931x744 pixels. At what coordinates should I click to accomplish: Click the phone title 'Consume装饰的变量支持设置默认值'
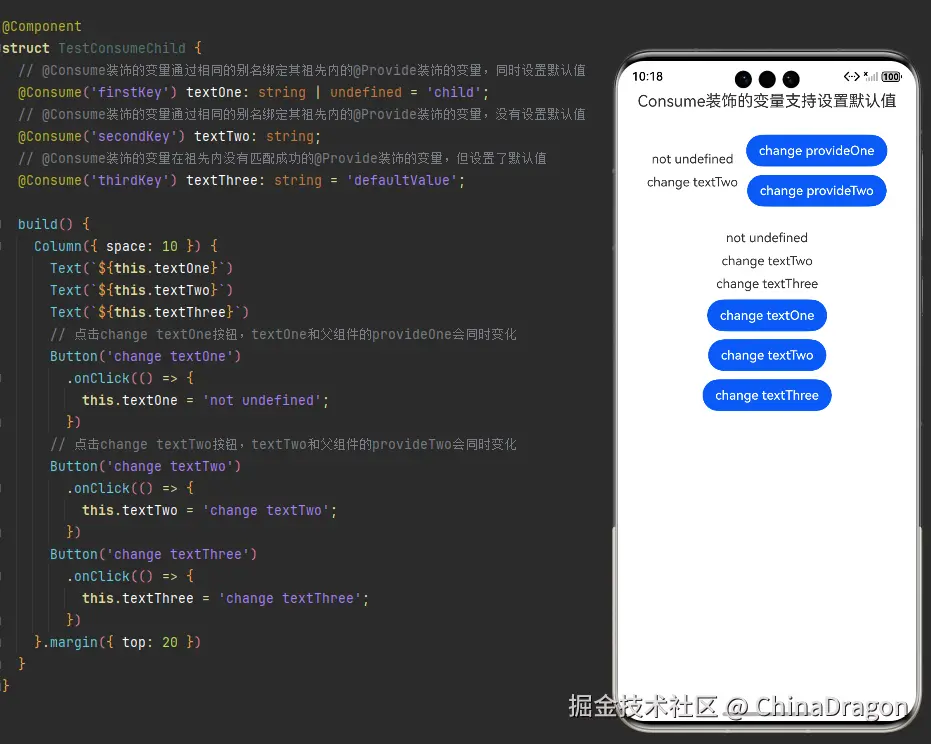[767, 101]
